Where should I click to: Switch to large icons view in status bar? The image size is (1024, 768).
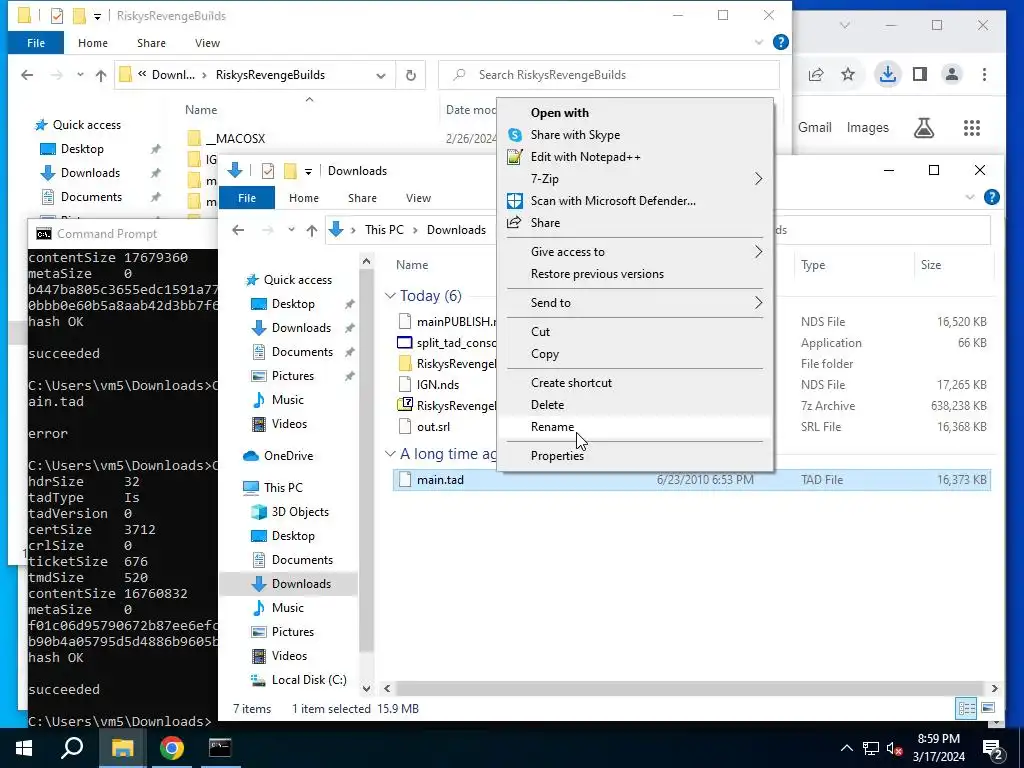[988, 709]
